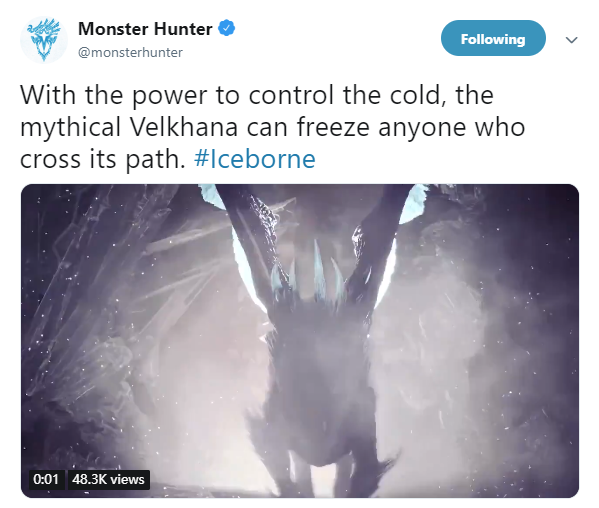
Task: Click the tweet text mentioning Velkhana
Action: pos(272,126)
